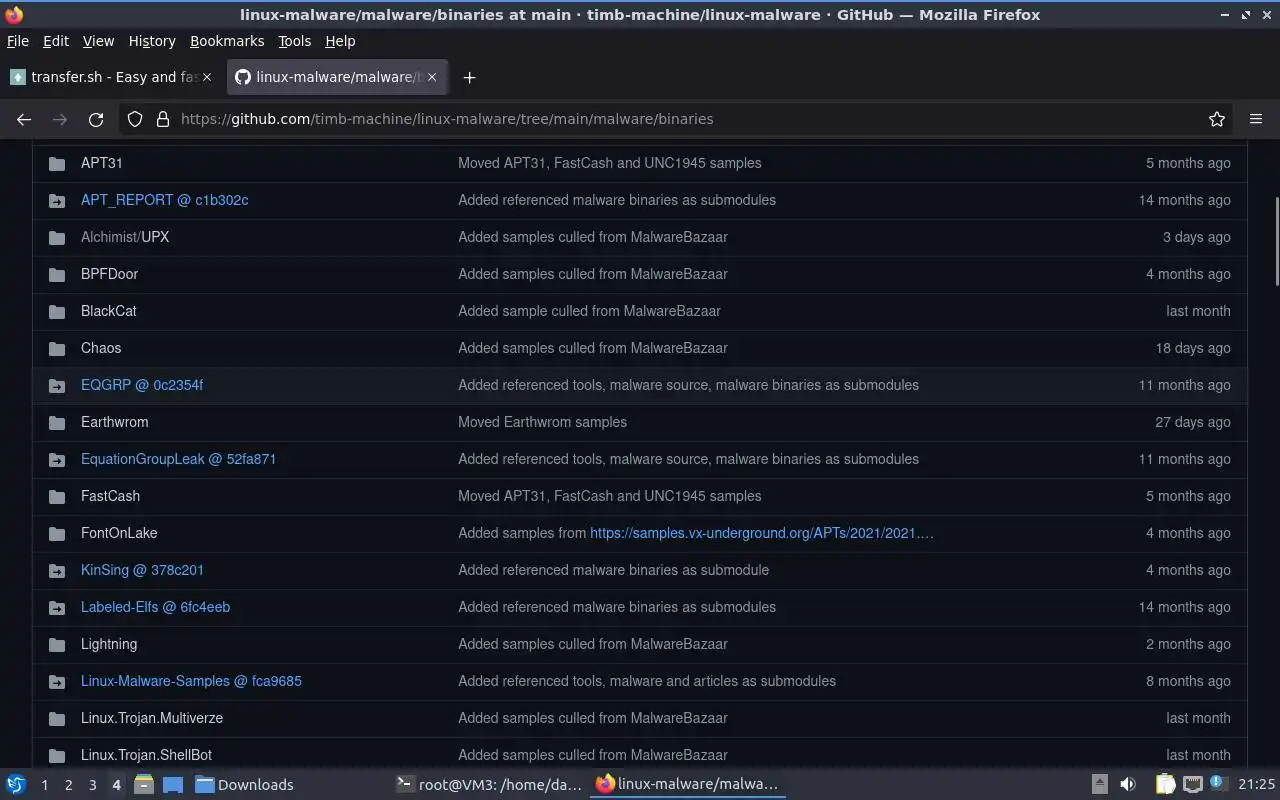The image size is (1280, 800).
Task: Click the folder icon beside BlackCat
Action: tap(57, 312)
